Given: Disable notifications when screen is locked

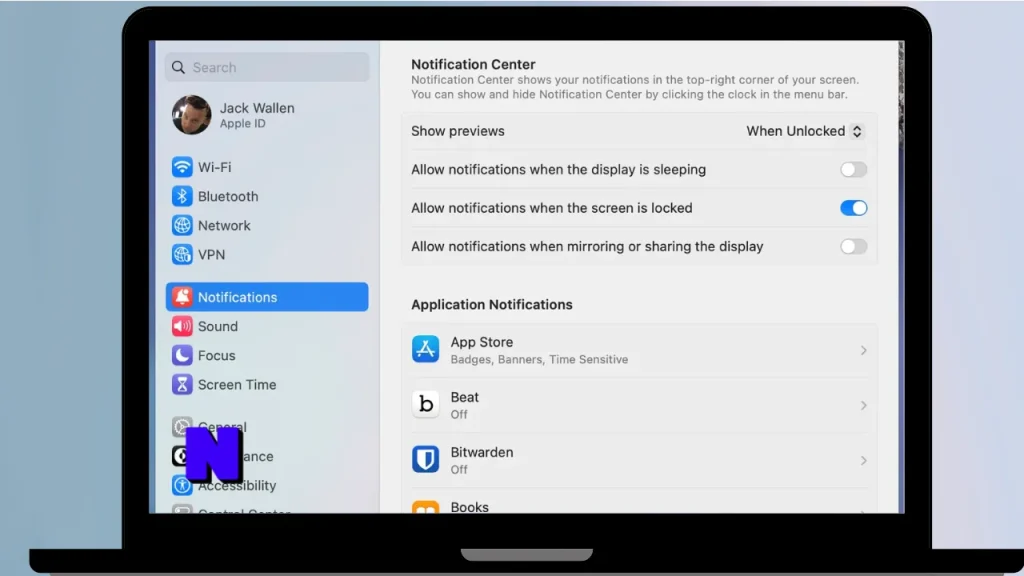Looking at the screenshot, I should pyautogui.click(x=853, y=208).
